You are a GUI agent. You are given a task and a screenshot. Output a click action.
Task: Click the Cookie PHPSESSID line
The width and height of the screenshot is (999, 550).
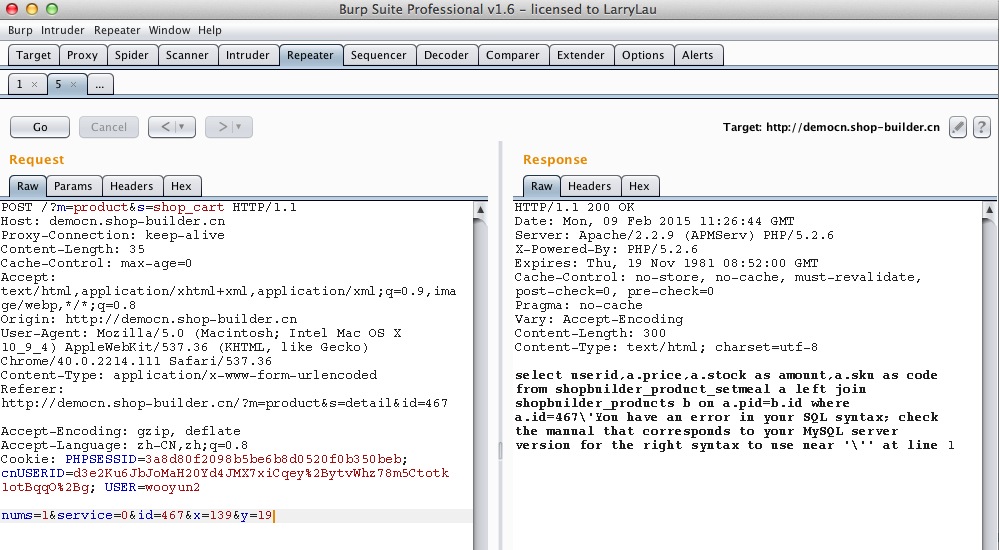coord(205,460)
